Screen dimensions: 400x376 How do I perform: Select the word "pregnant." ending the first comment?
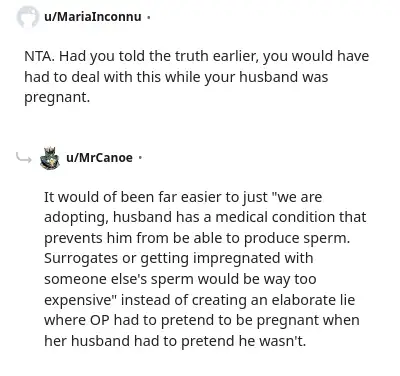tap(57, 98)
